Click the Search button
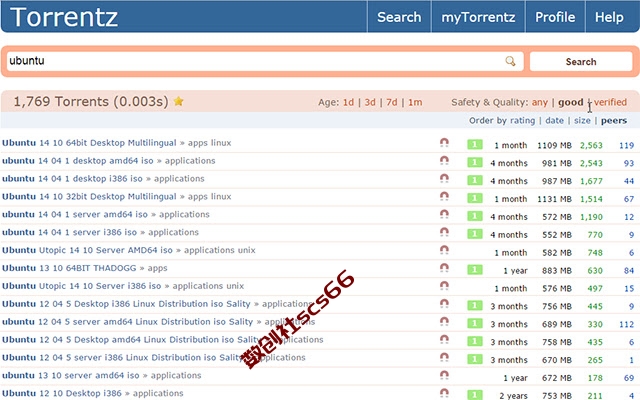The width and height of the screenshot is (640, 400). pos(581,62)
